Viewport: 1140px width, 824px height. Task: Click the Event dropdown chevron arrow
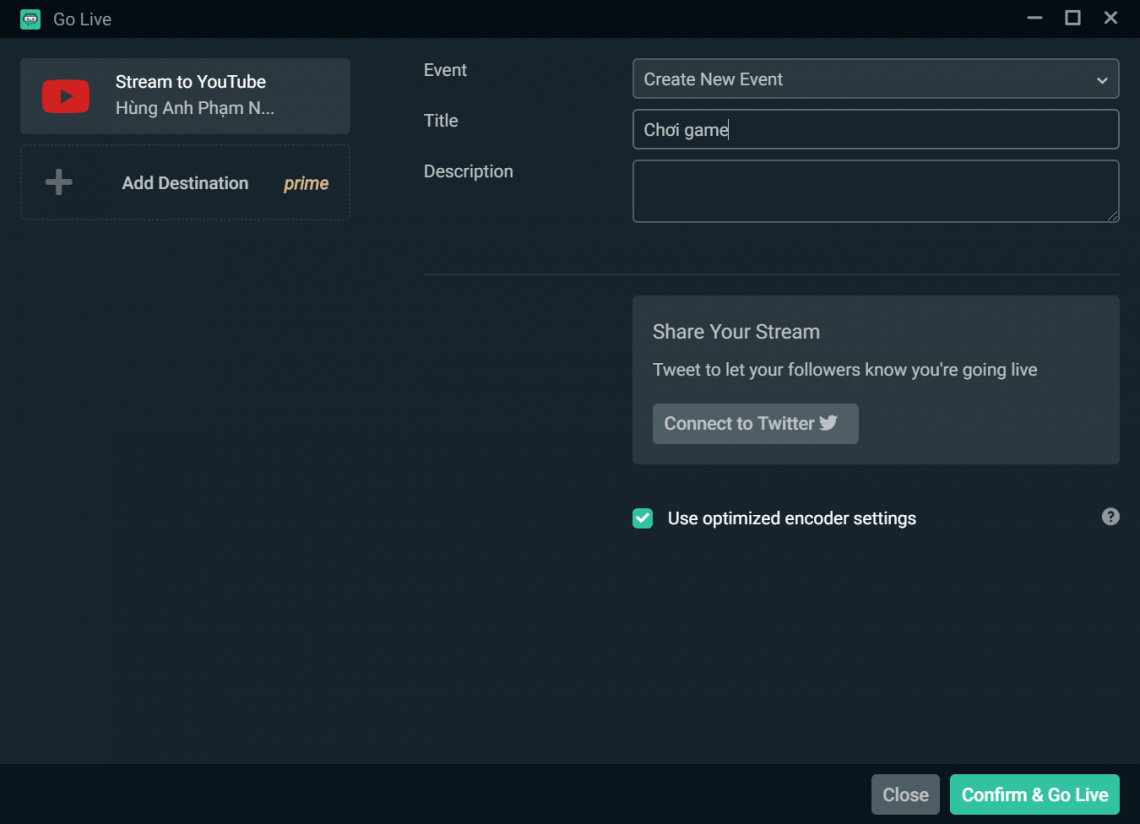point(1102,80)
